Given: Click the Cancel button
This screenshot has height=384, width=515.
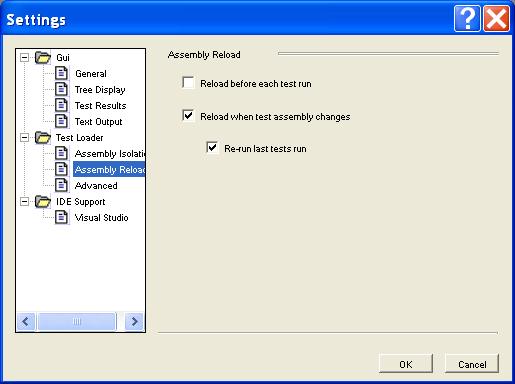Looking at the screenshot, I should (x=472, y=364).
